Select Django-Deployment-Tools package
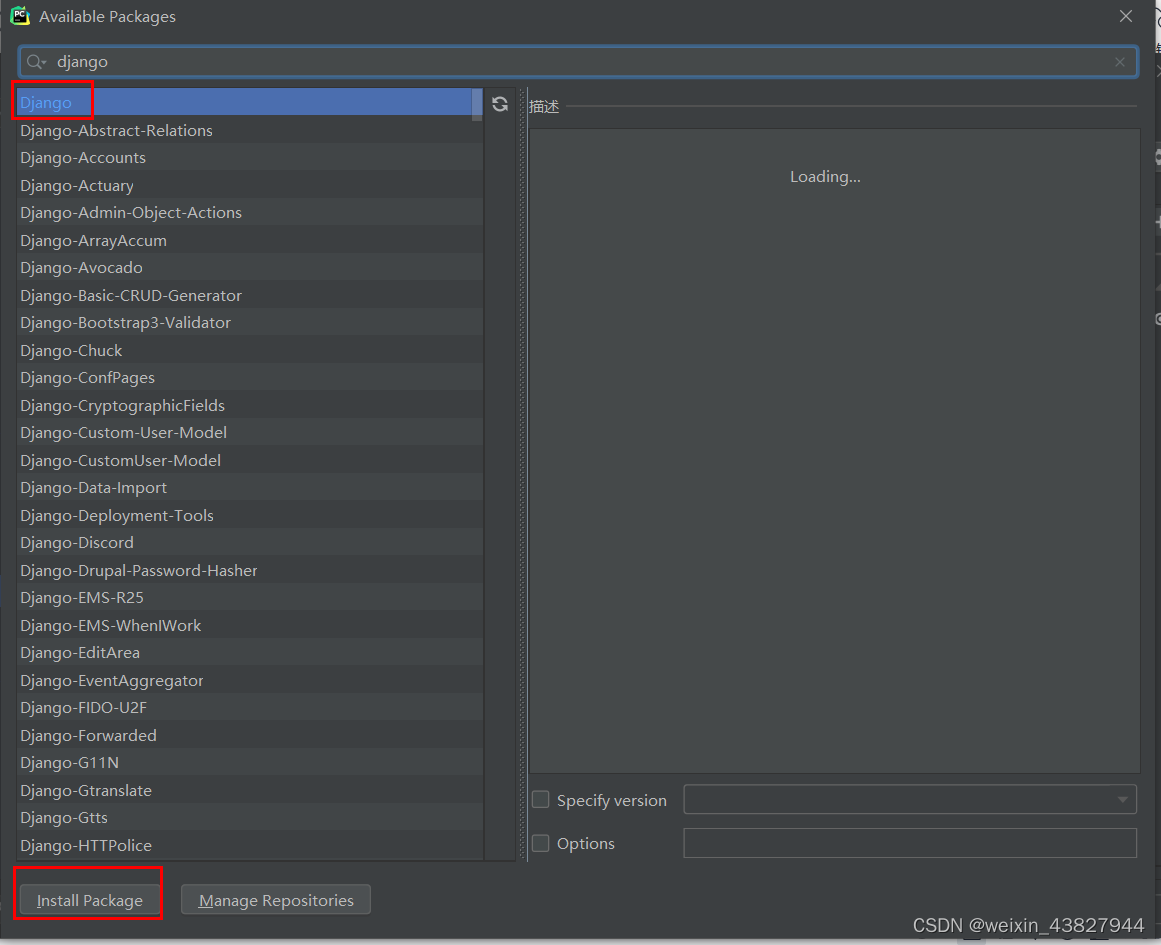The image size is (1161, 945). [x=250, y=515]
